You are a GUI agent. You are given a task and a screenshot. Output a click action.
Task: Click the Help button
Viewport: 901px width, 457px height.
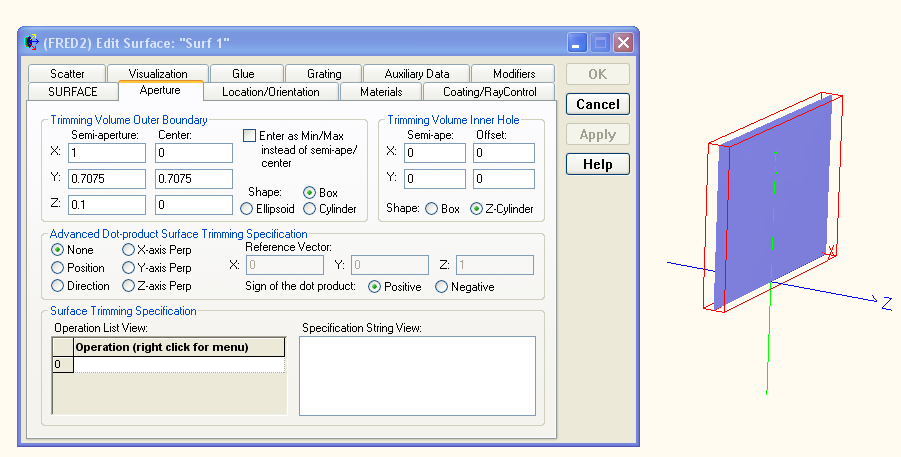pyautogui.click(x=597, y=164)
